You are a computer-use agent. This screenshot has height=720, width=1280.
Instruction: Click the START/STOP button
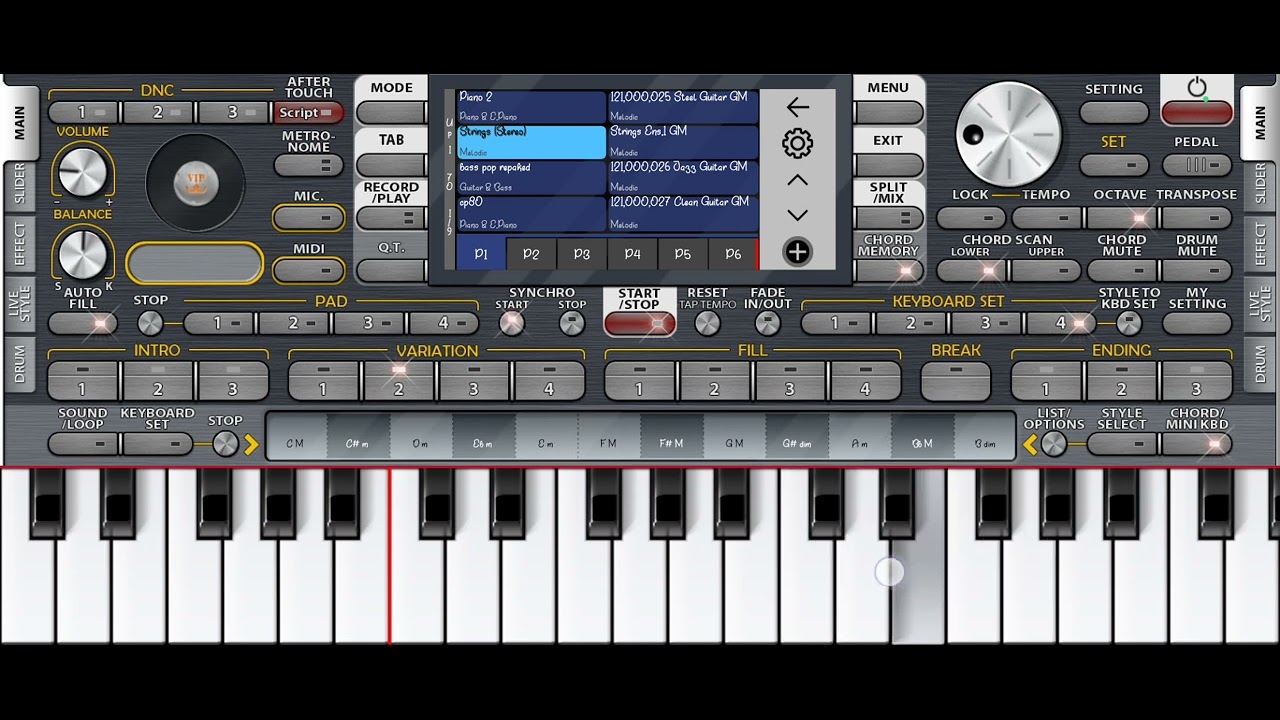pyautogui.click(x=639, y=323)
